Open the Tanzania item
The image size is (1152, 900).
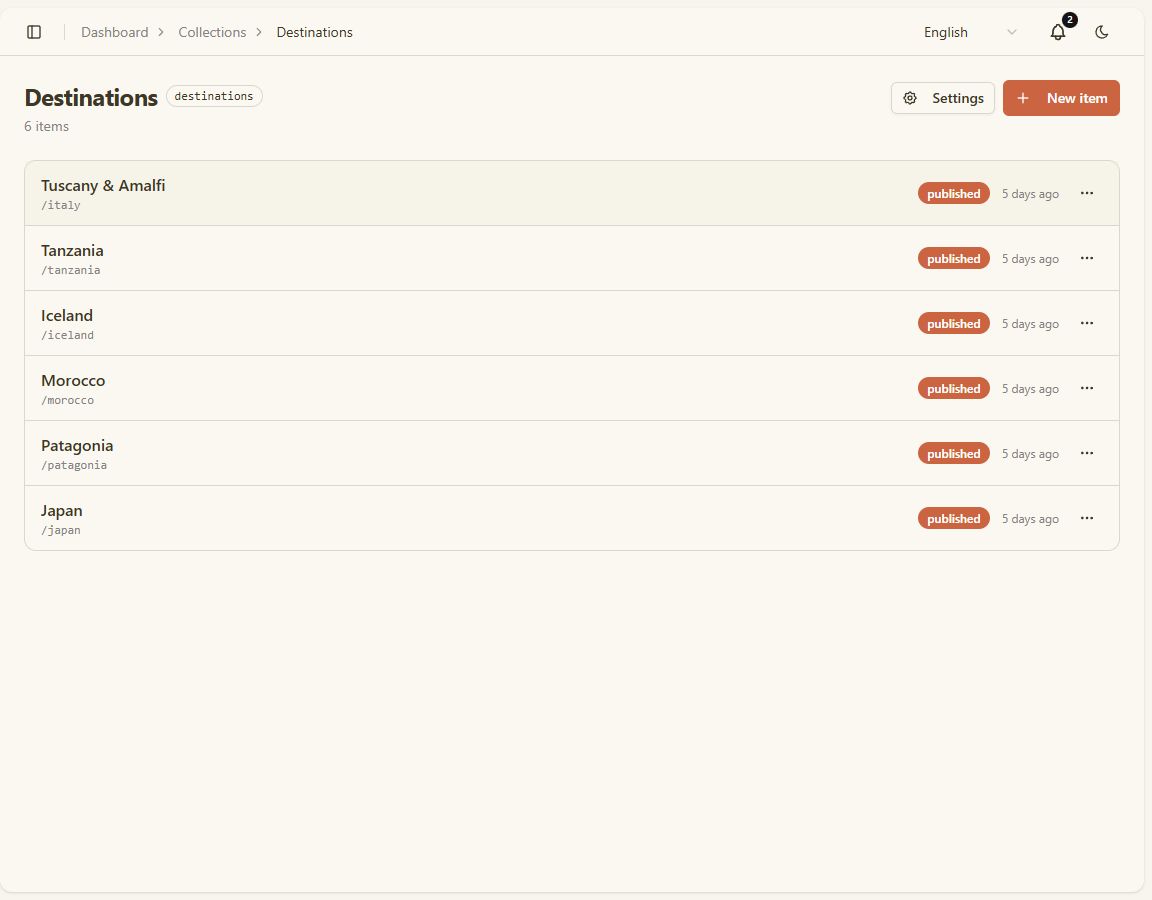click(x=572, y=259)
